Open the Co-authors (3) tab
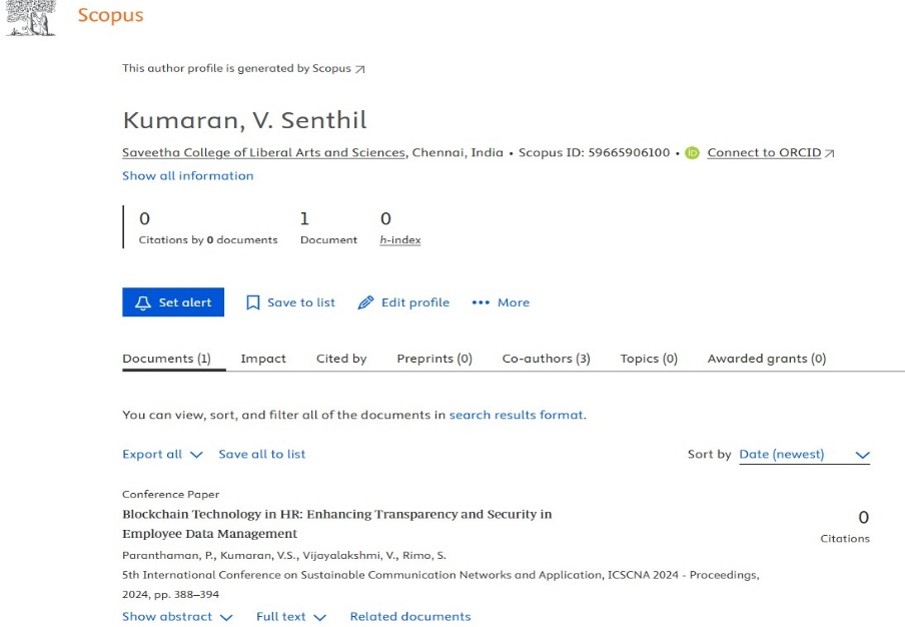This screenshot has width=905, height=627. point(546,359)
